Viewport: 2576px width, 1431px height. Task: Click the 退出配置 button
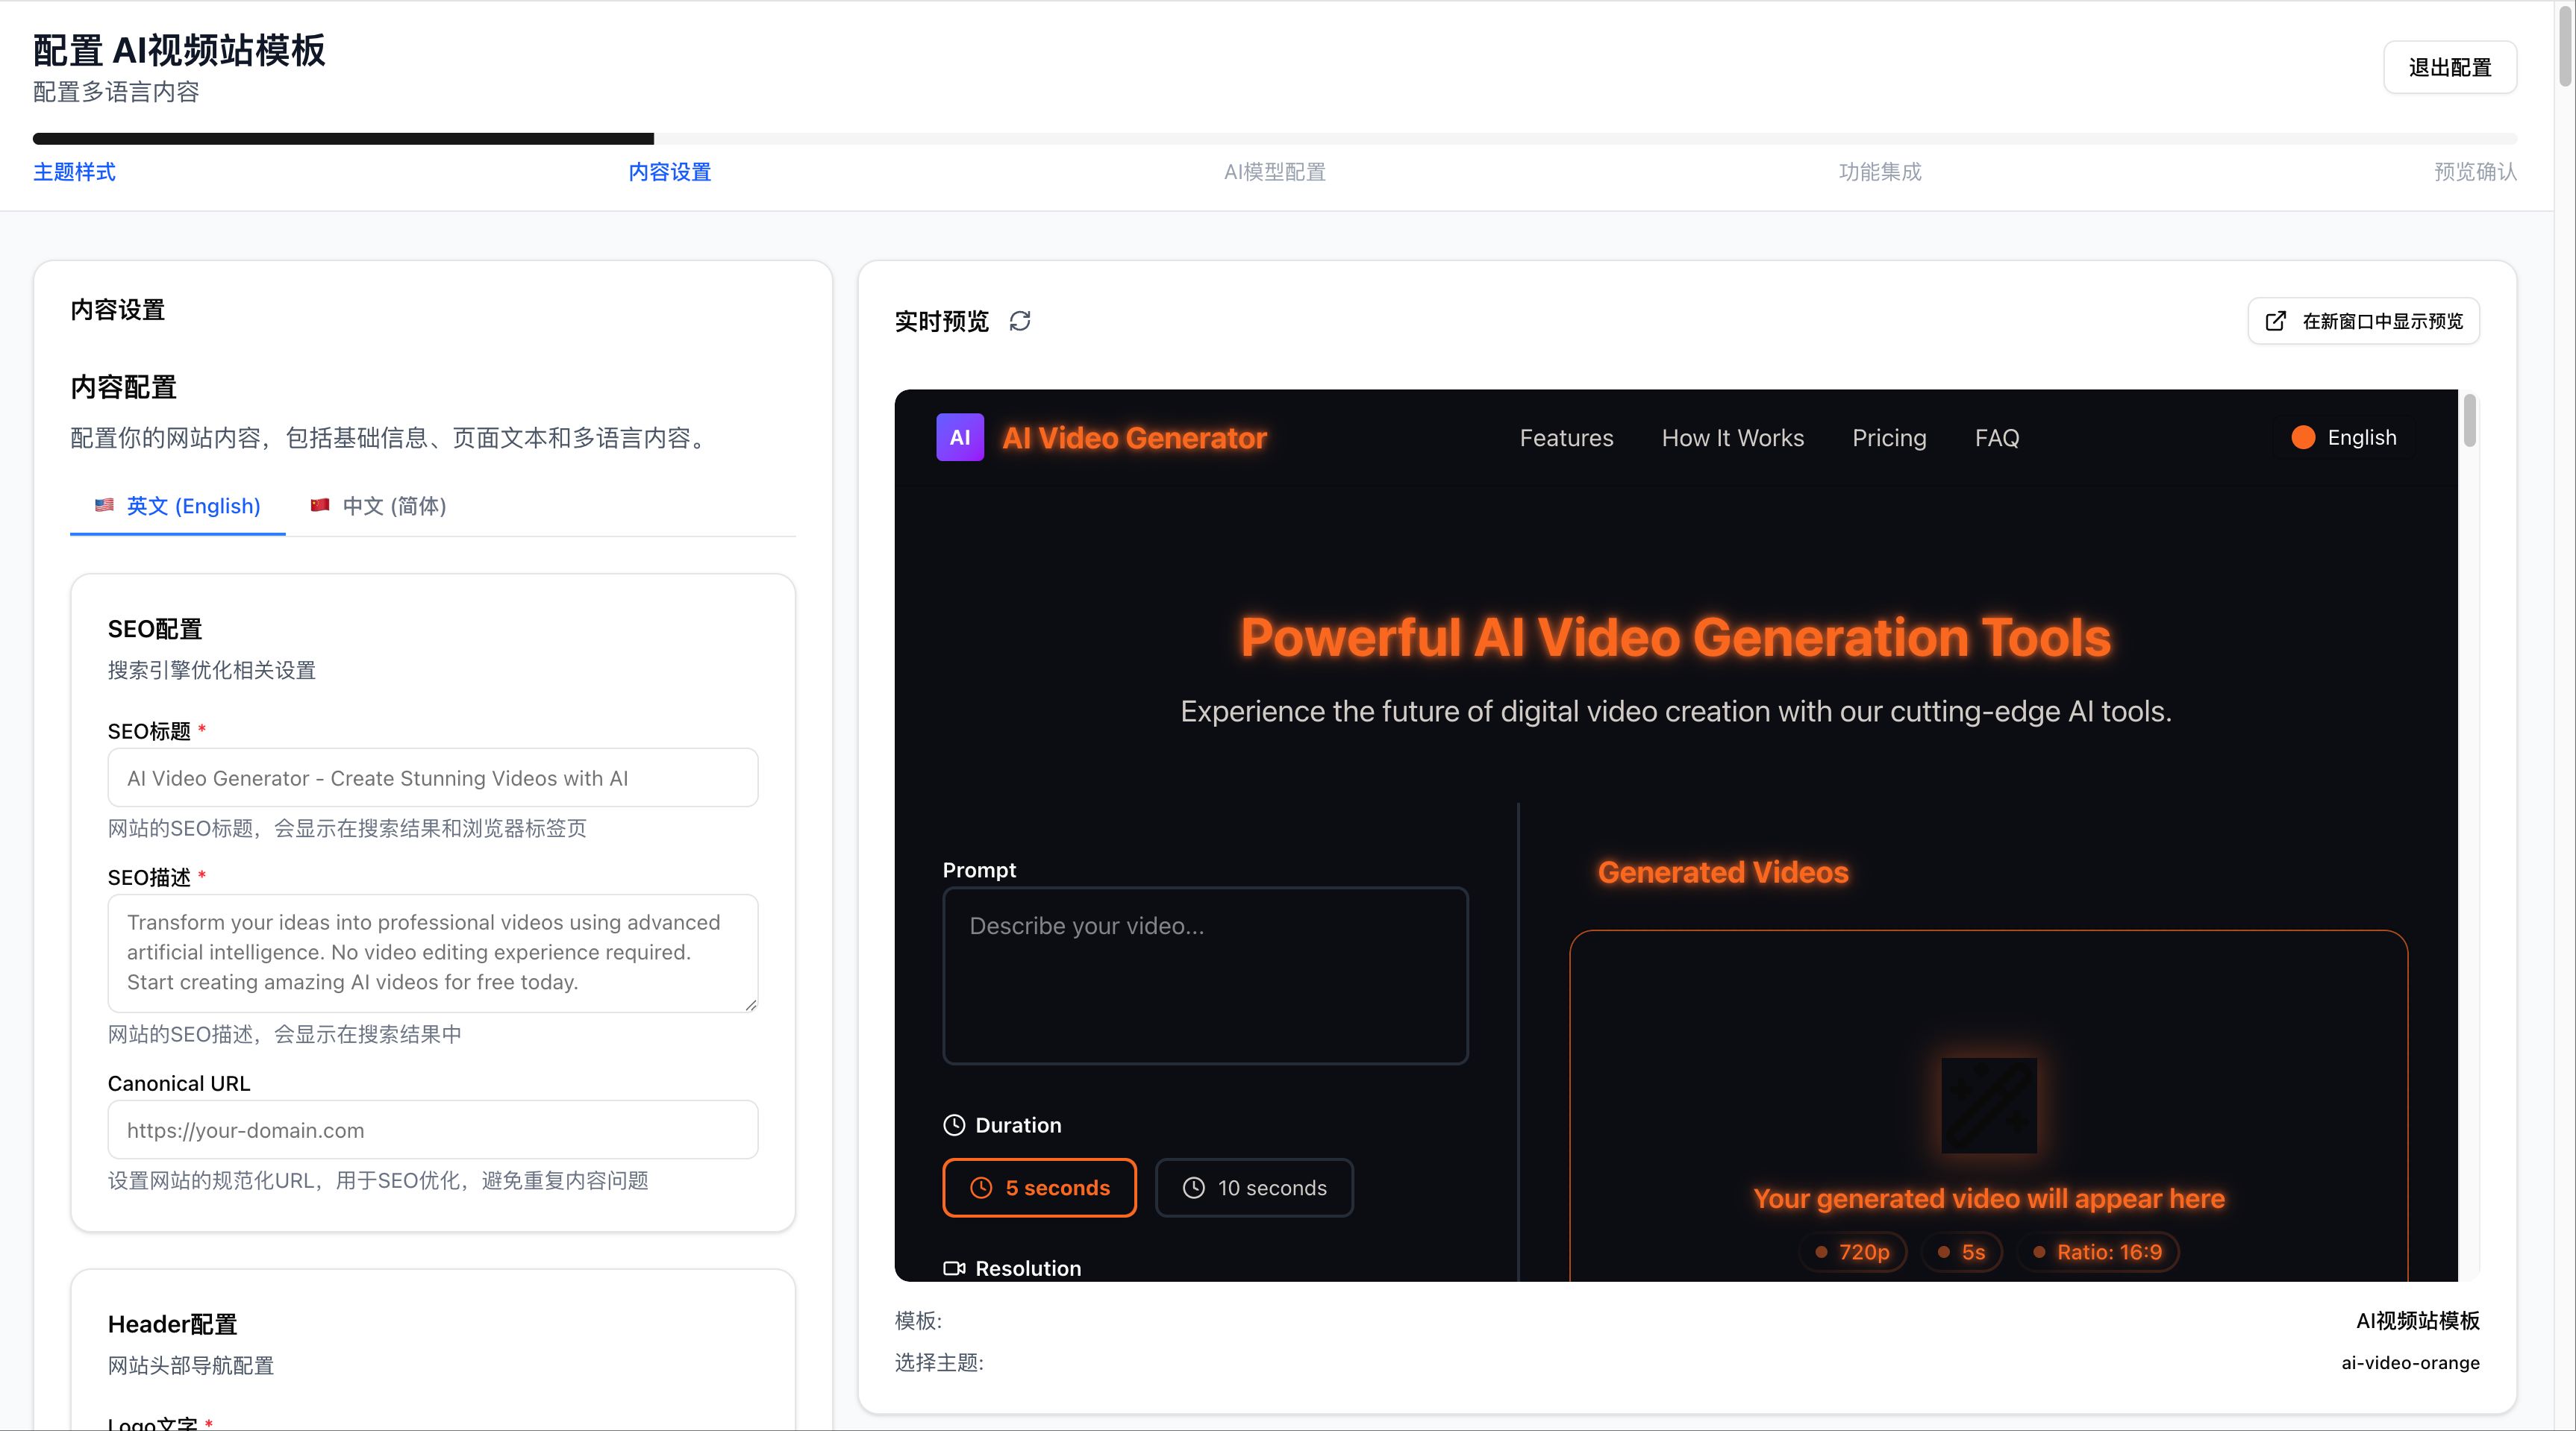point(2449,67)
